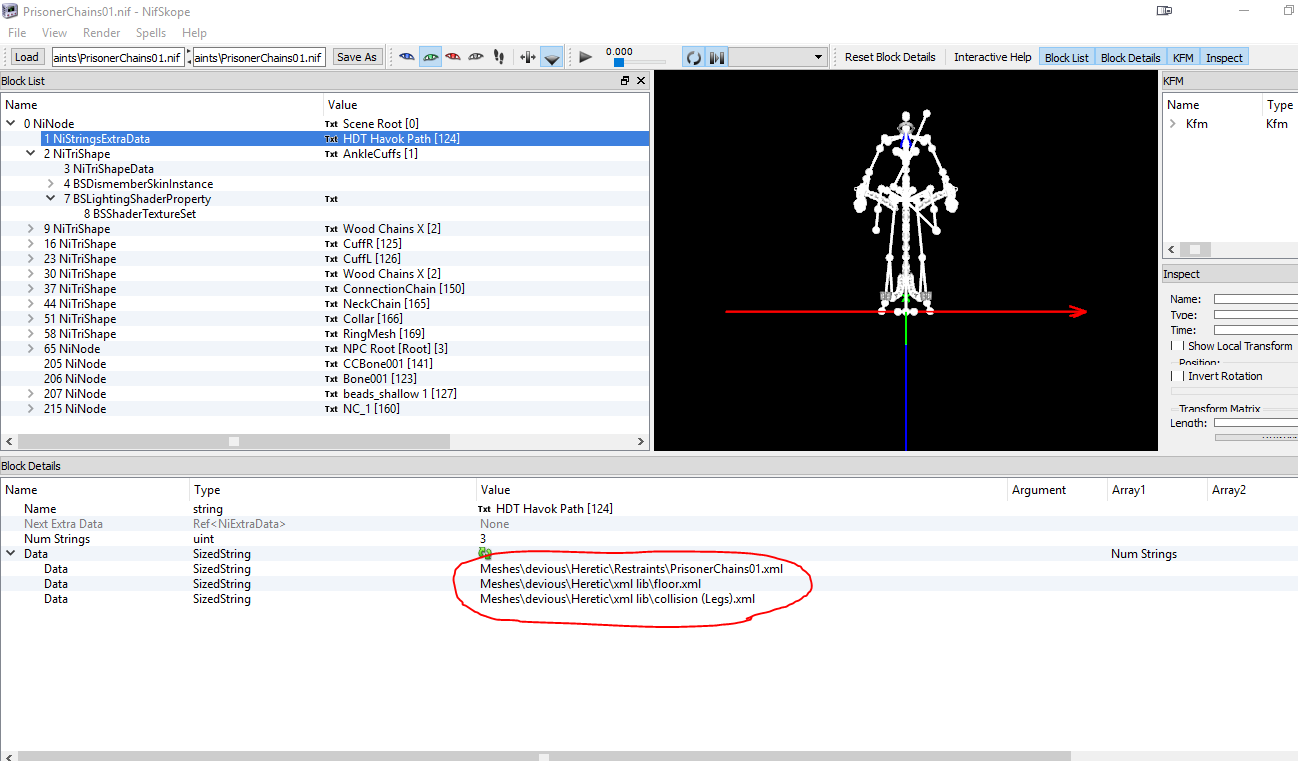Click the Txt icon beside beads_shallow 1
The height and width of the screenshot is (761, 1298).
(x=331, y=394)
